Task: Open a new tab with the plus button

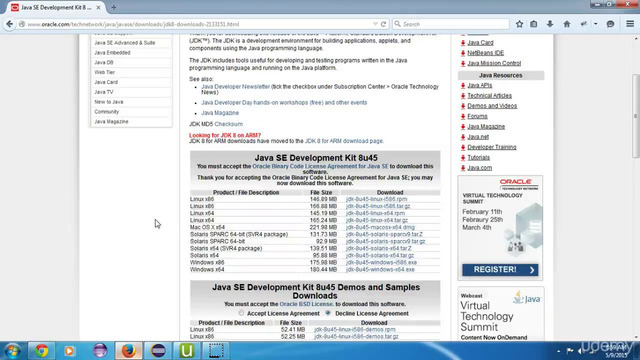Action: point(113,7)
